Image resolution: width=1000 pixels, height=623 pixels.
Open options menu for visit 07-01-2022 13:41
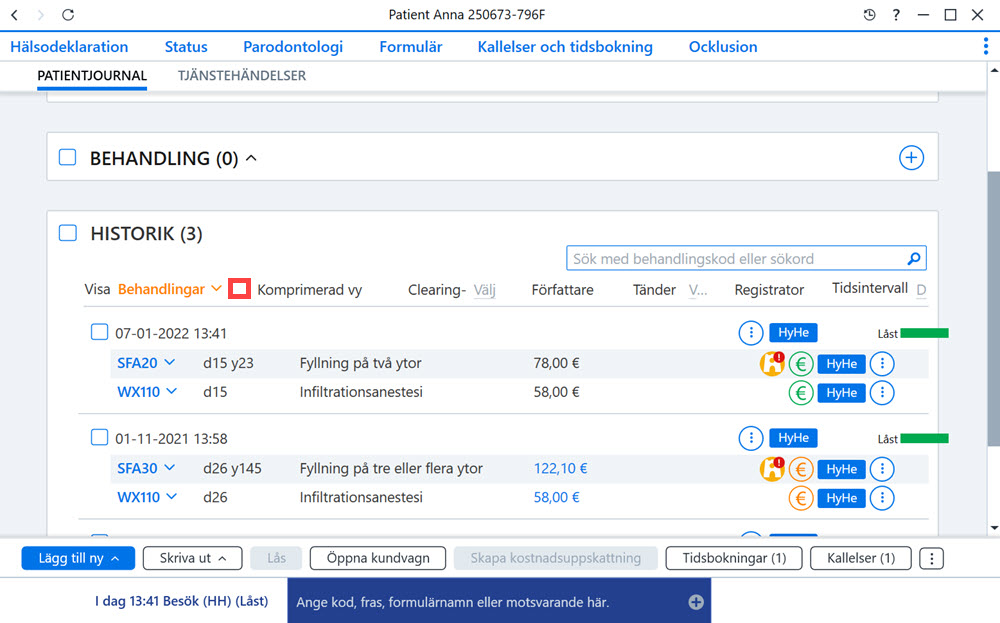[751, 332]
